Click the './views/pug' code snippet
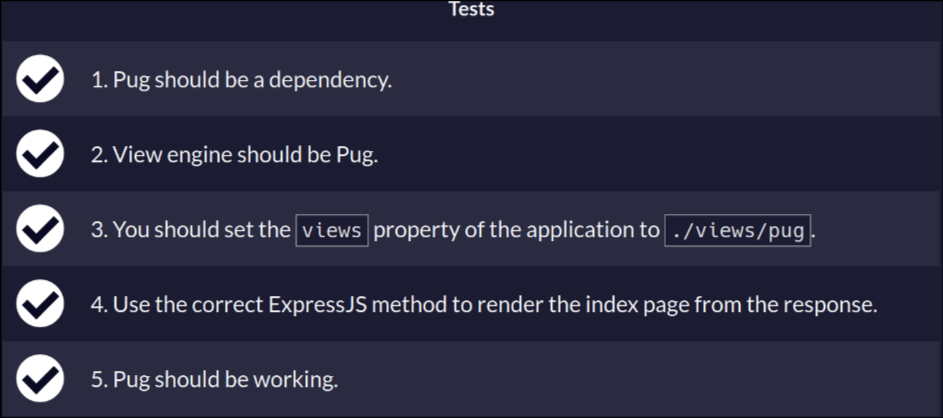943x418 pixels. tap(737, 230)
